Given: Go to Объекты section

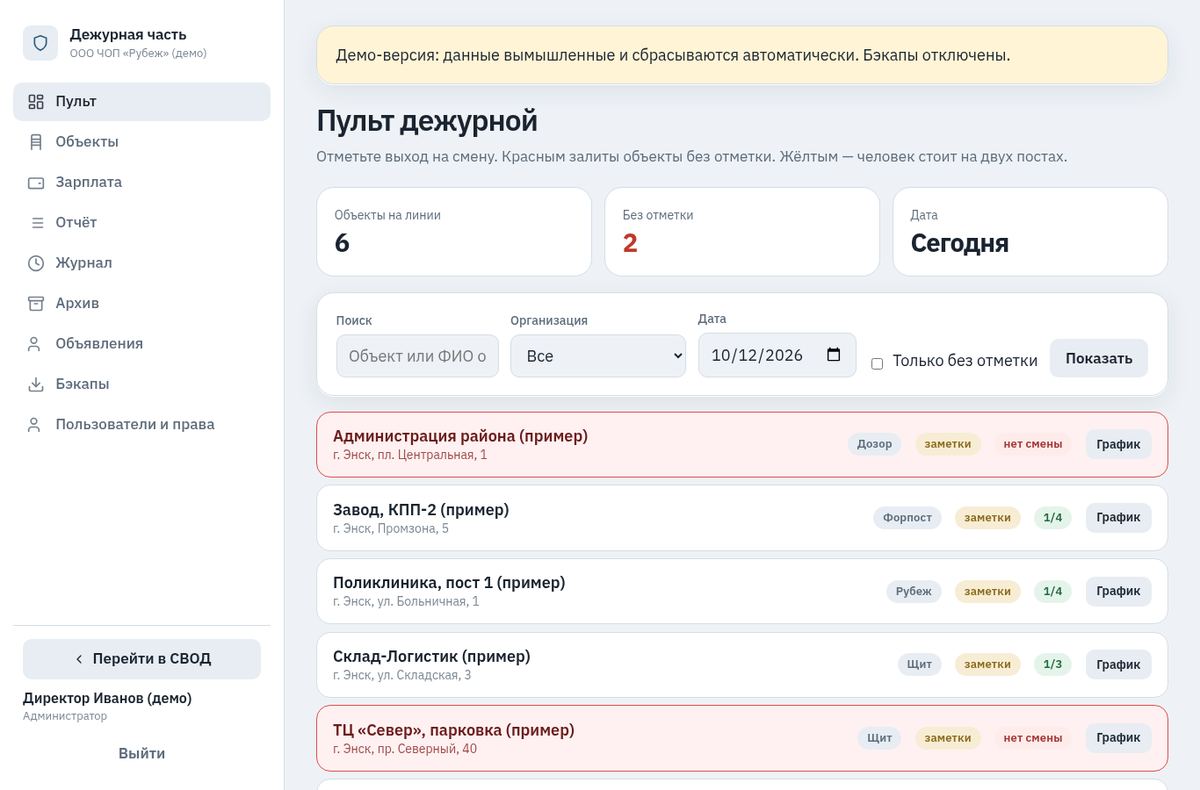Looking at the screenshot, I should pyautogui.click(x=142, y=142).
